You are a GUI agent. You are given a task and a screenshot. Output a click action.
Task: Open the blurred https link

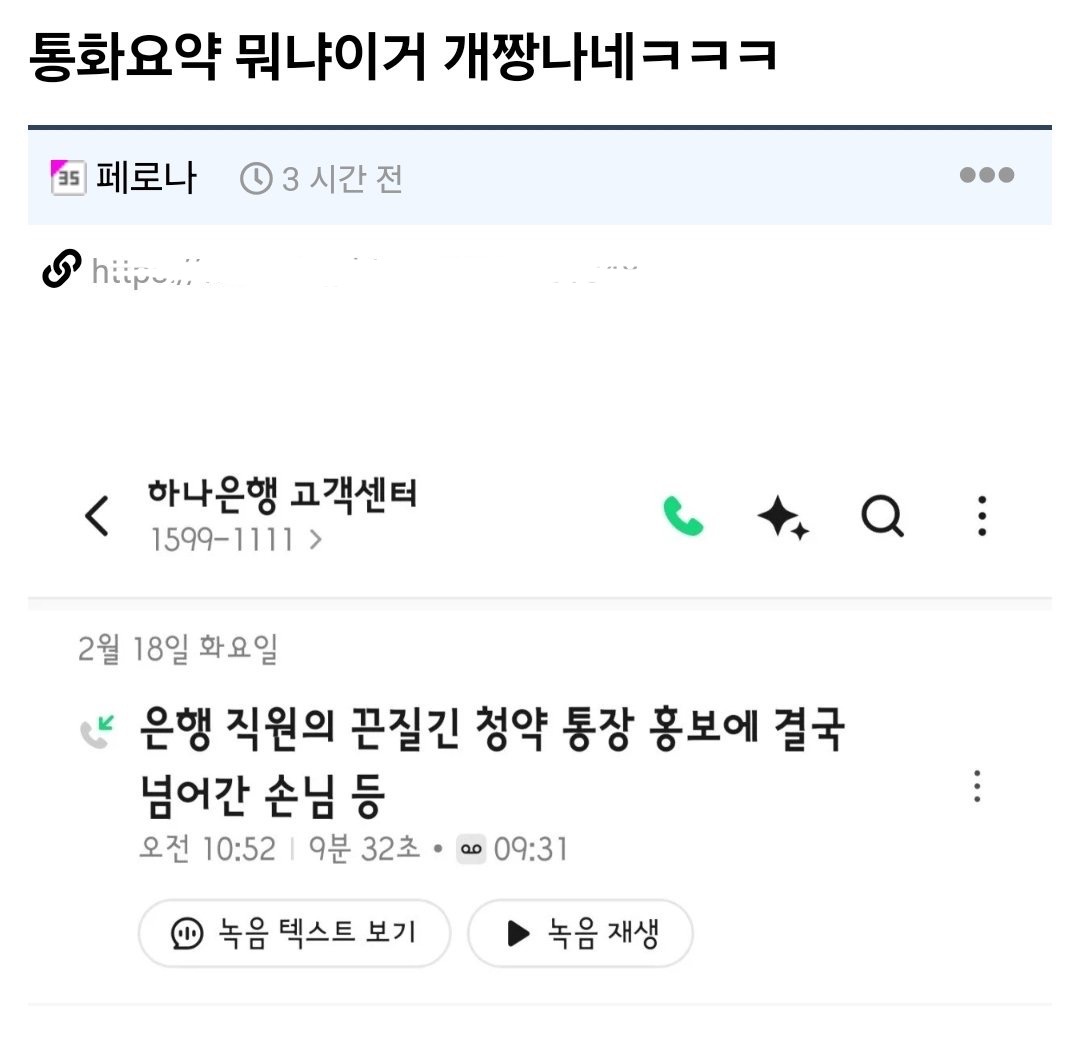[365, 271]
